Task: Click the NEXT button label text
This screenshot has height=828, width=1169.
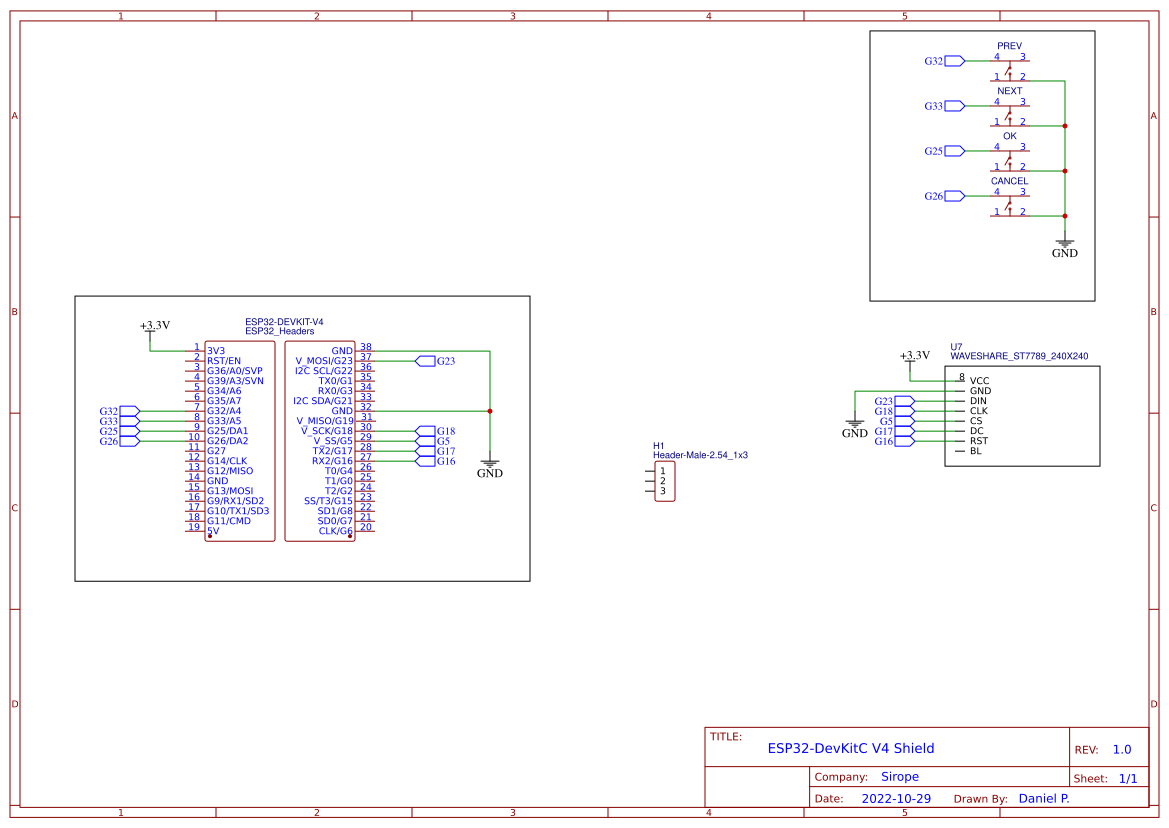Action: click(1009, 90)
